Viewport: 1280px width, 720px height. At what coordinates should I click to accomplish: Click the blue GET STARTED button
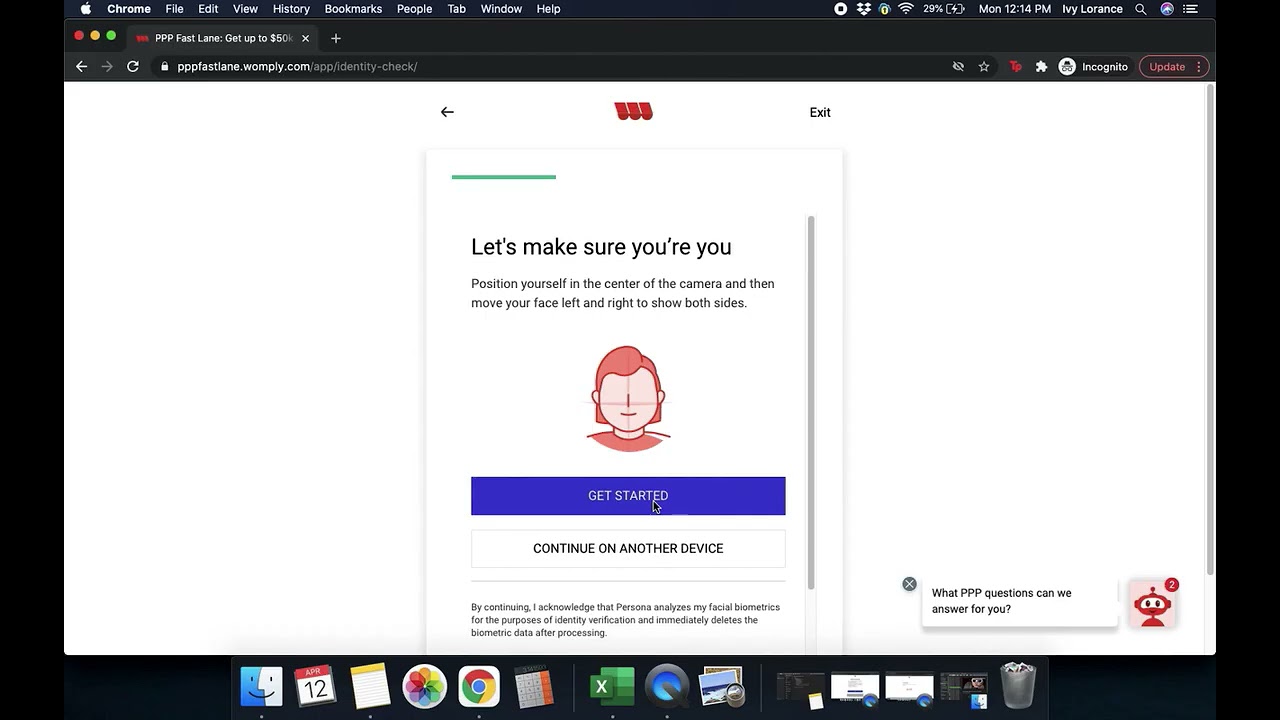[x=628, y=496]
